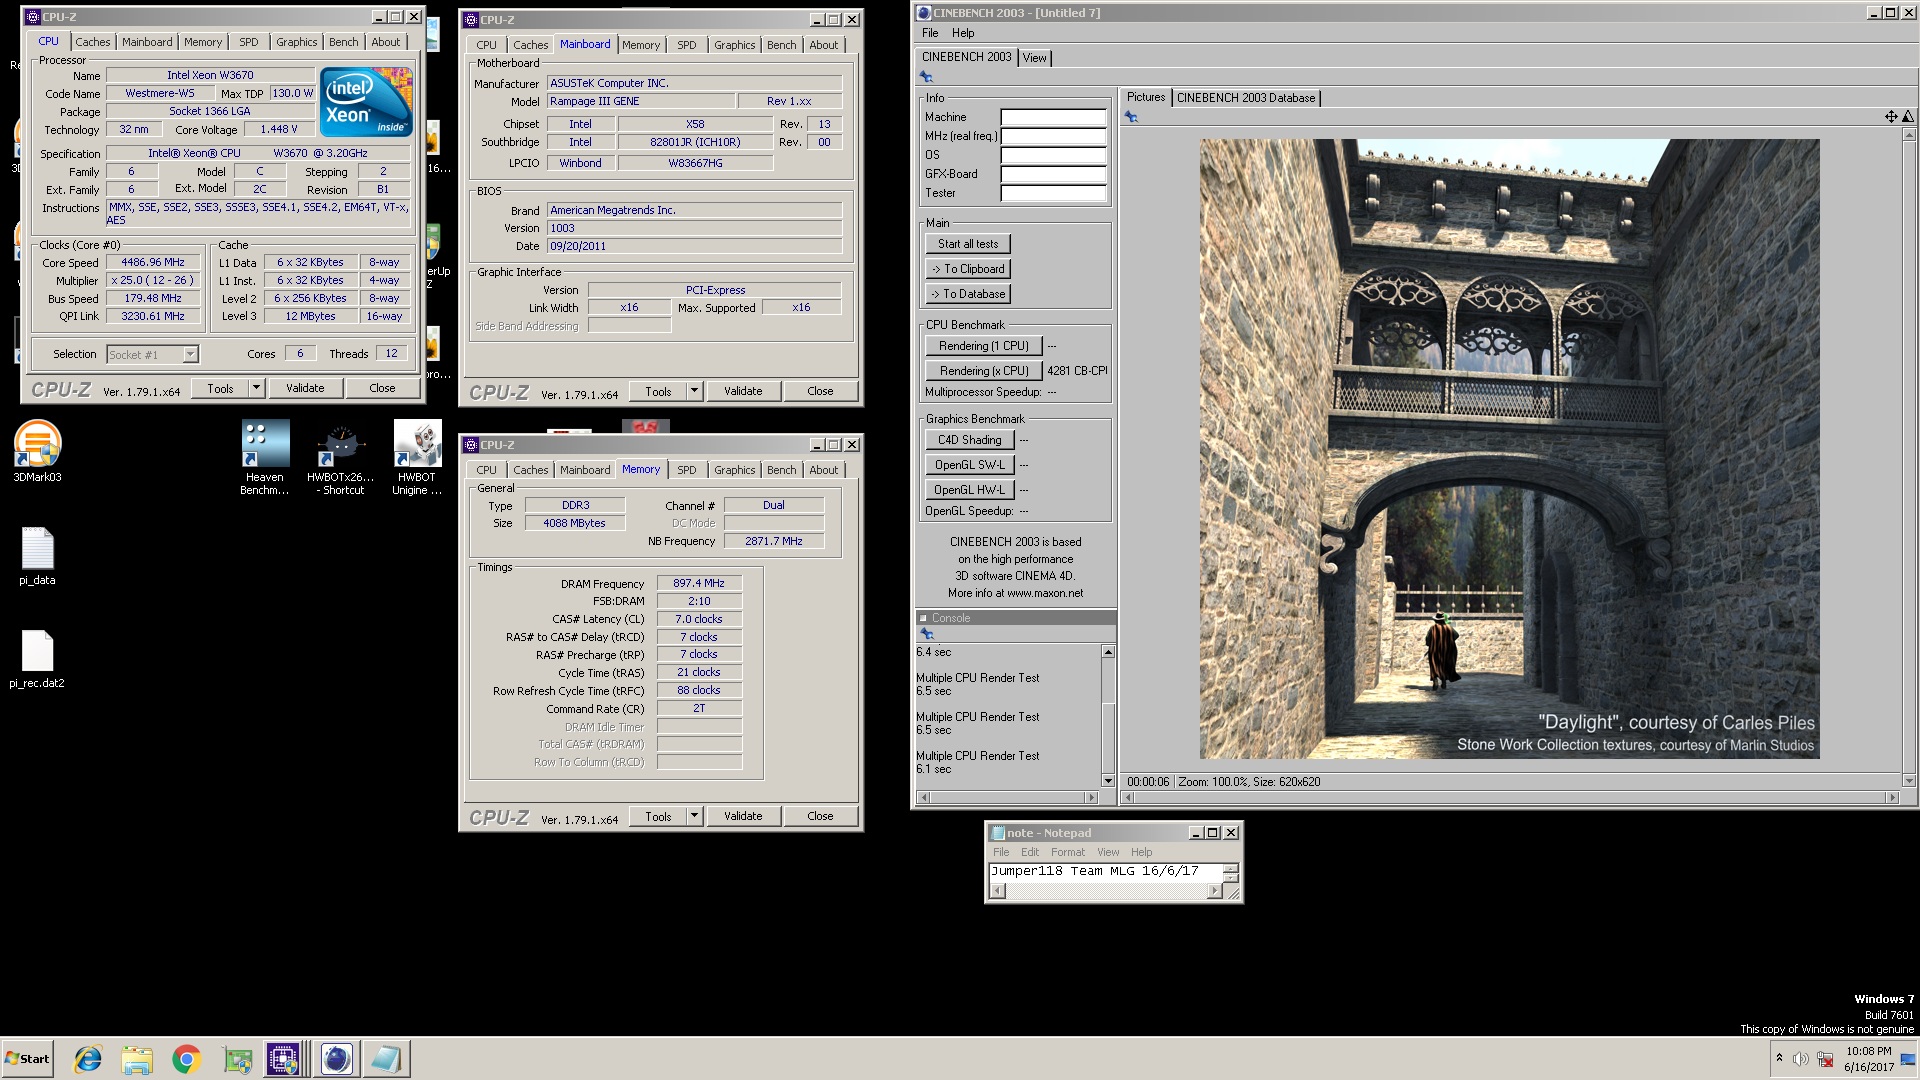Viewport: 1920px width, 1080px height.
Task: Click the move (four-arrow) icon in Pictures panel
Action: (x=1891, y=117)
